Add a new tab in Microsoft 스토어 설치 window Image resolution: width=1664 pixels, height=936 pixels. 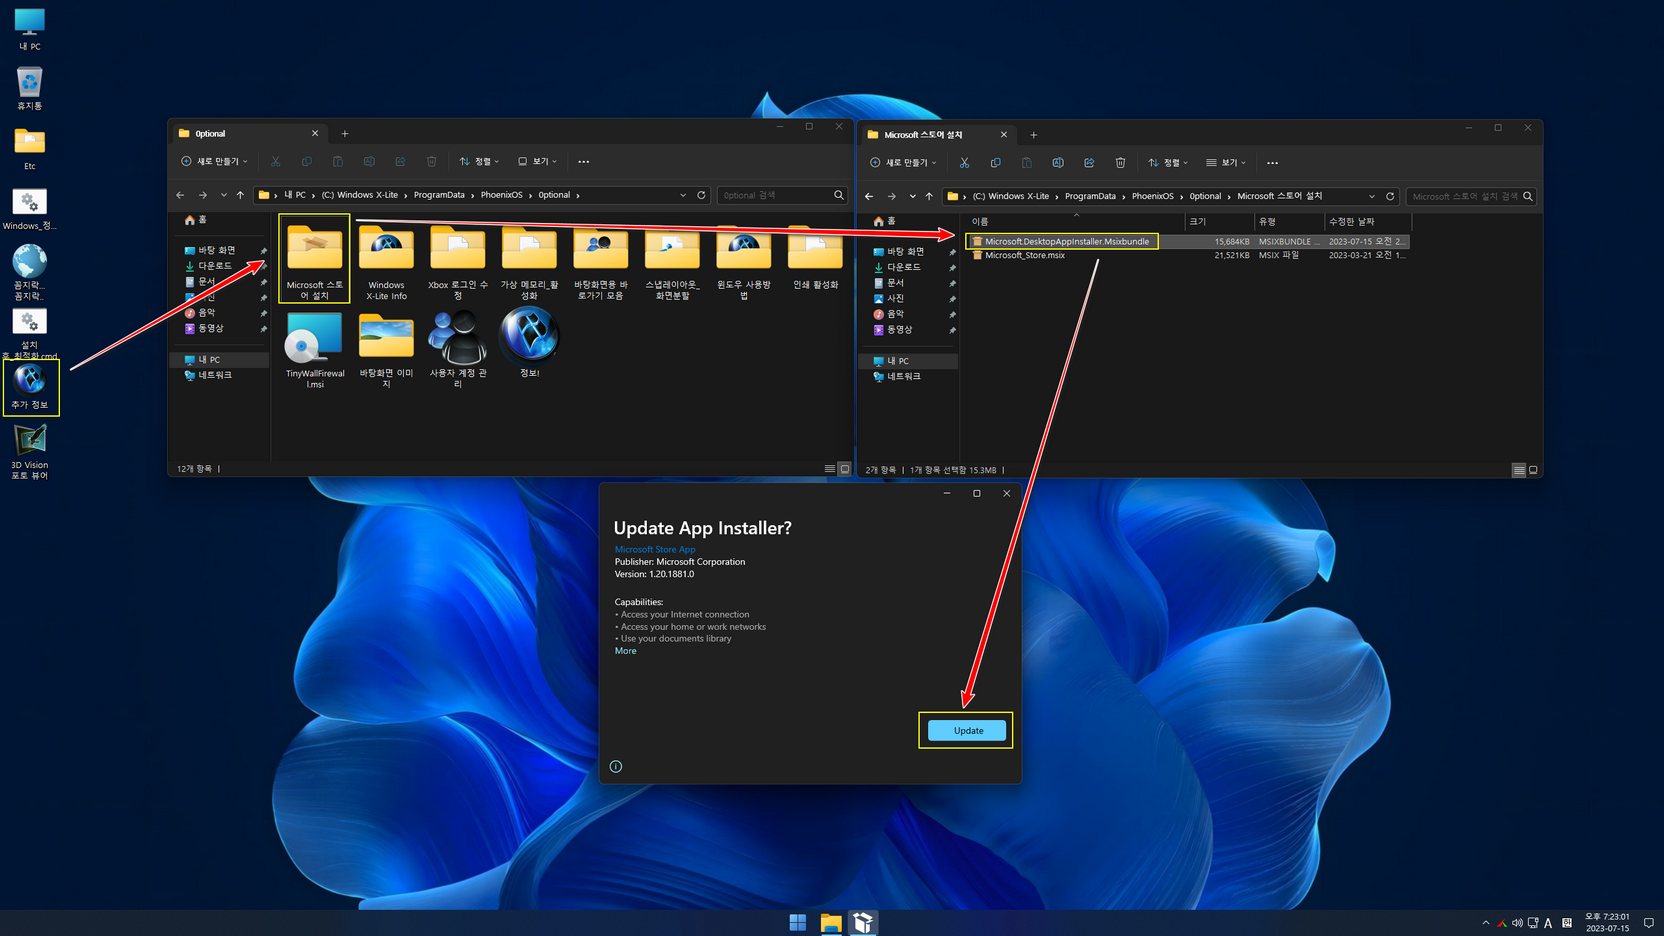1034,134
